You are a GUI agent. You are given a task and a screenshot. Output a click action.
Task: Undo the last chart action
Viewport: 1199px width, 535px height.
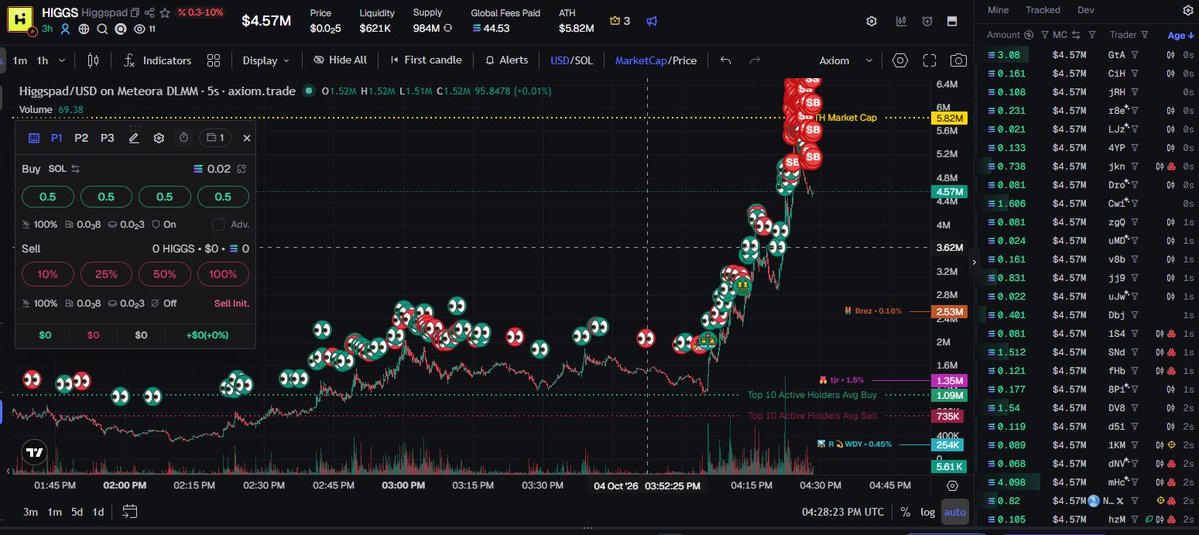(x=726, y=60)
